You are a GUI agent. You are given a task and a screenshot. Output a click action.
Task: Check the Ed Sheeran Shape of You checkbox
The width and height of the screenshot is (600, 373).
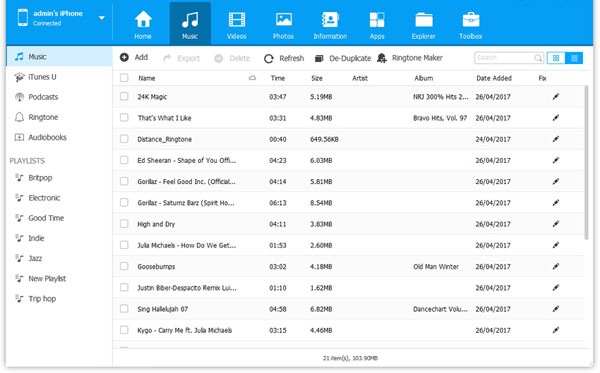(124, 160)
